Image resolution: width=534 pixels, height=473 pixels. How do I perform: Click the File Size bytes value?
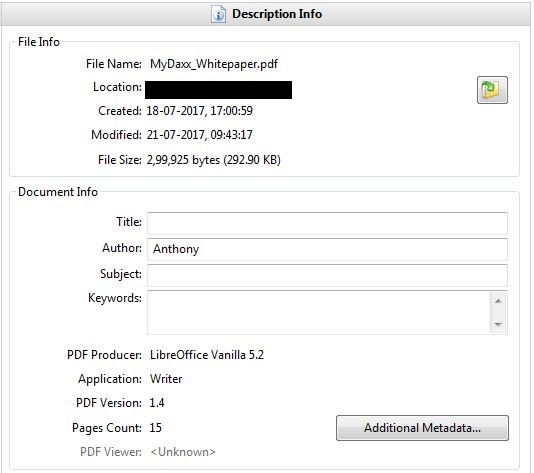[x=214, y=160]
